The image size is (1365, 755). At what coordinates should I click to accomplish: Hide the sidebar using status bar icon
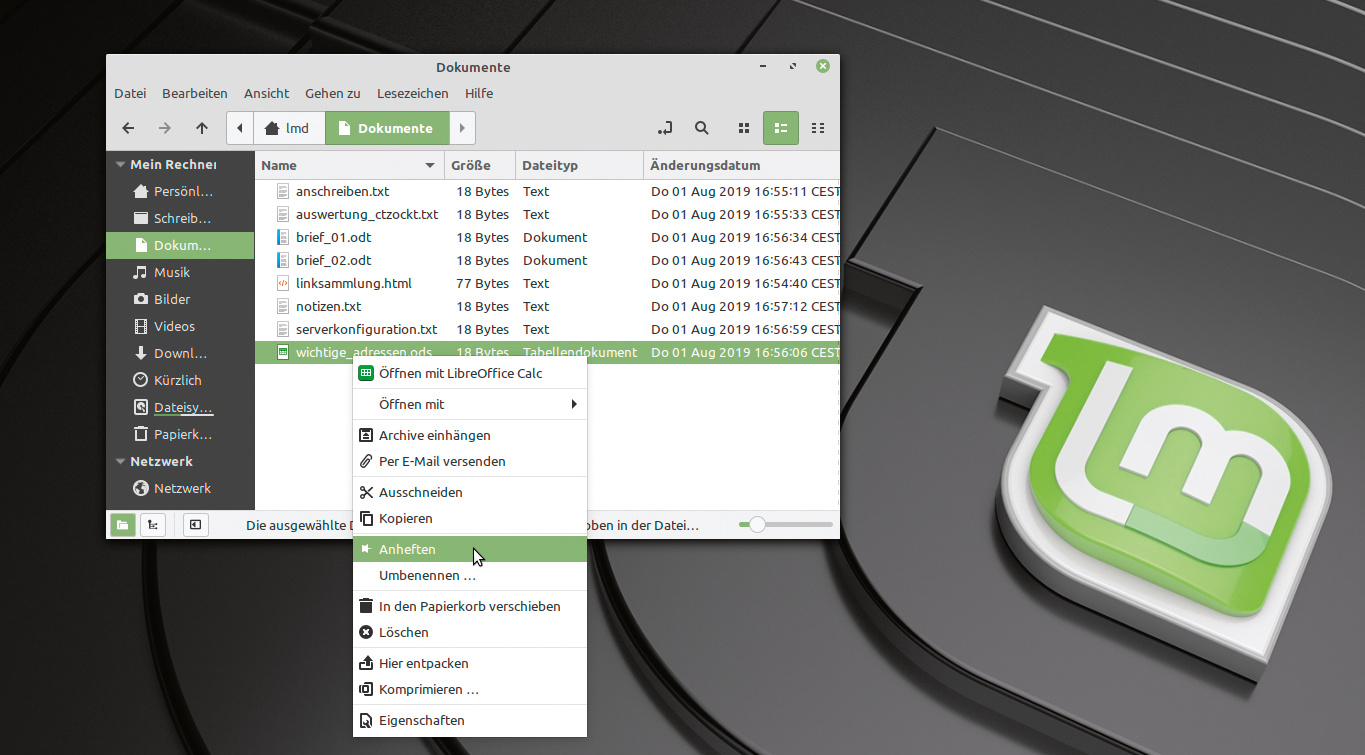[196, 525]
